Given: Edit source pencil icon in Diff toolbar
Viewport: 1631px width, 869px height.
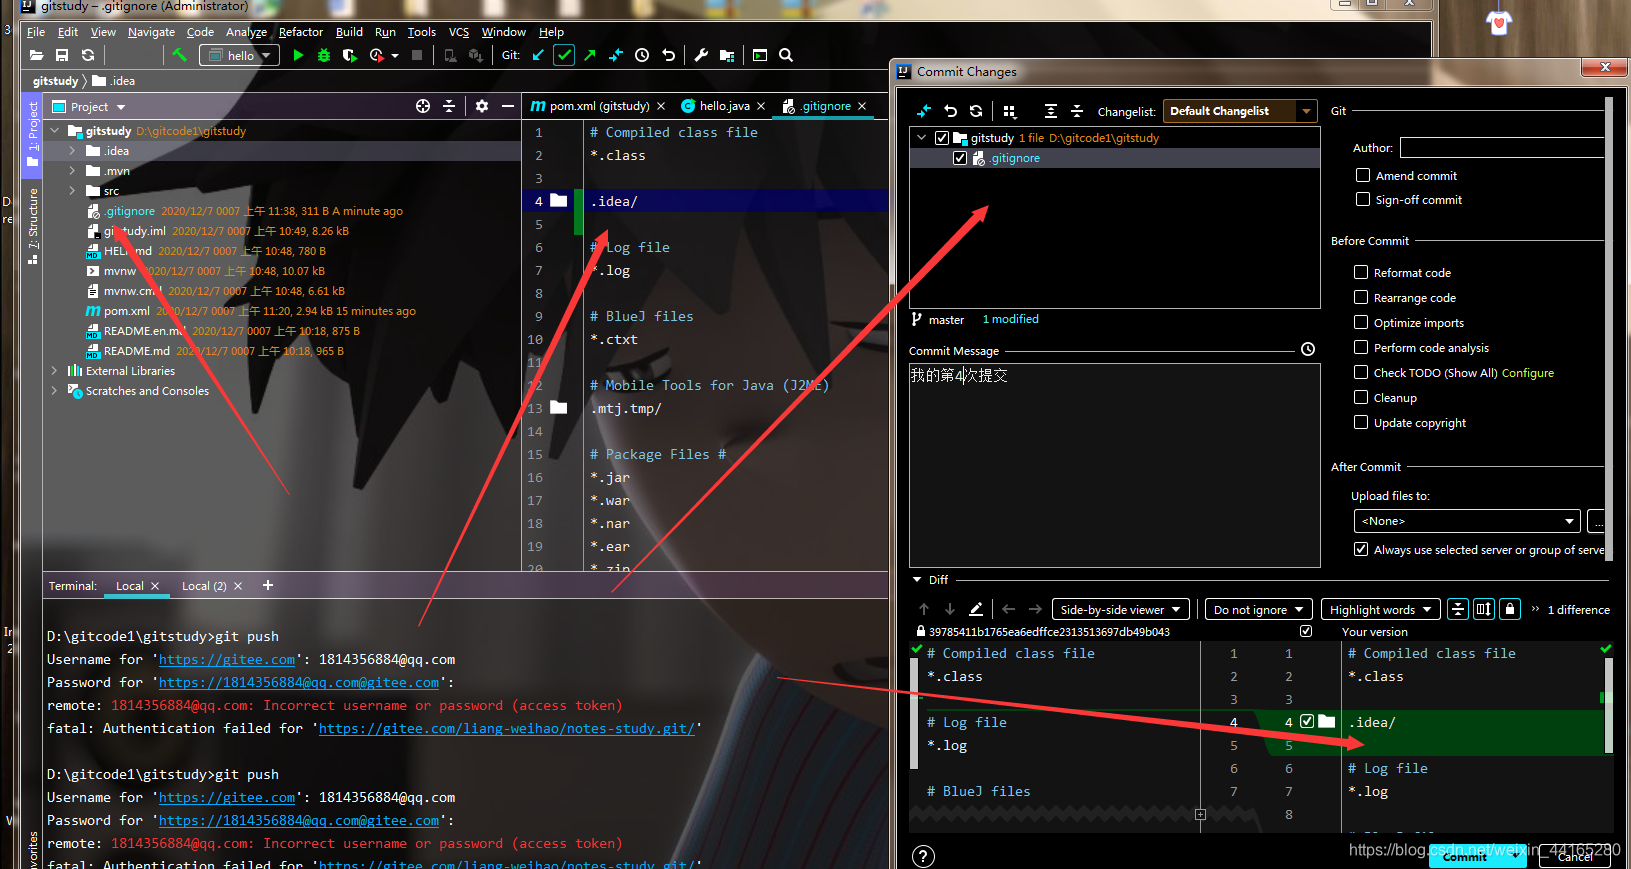Looking at the screenshot, I should click(x=976, y=608).
